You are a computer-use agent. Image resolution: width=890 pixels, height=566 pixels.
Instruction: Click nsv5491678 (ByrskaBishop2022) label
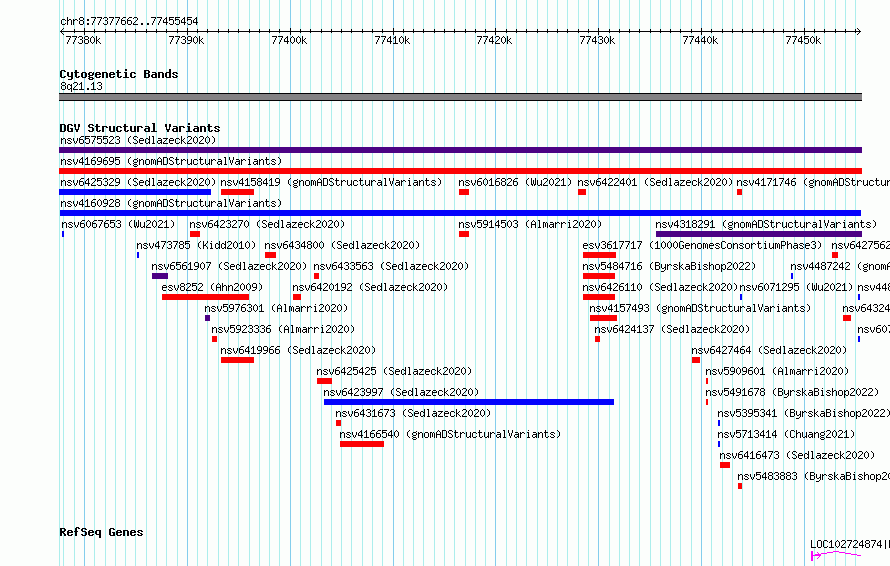tap(792, 392)
